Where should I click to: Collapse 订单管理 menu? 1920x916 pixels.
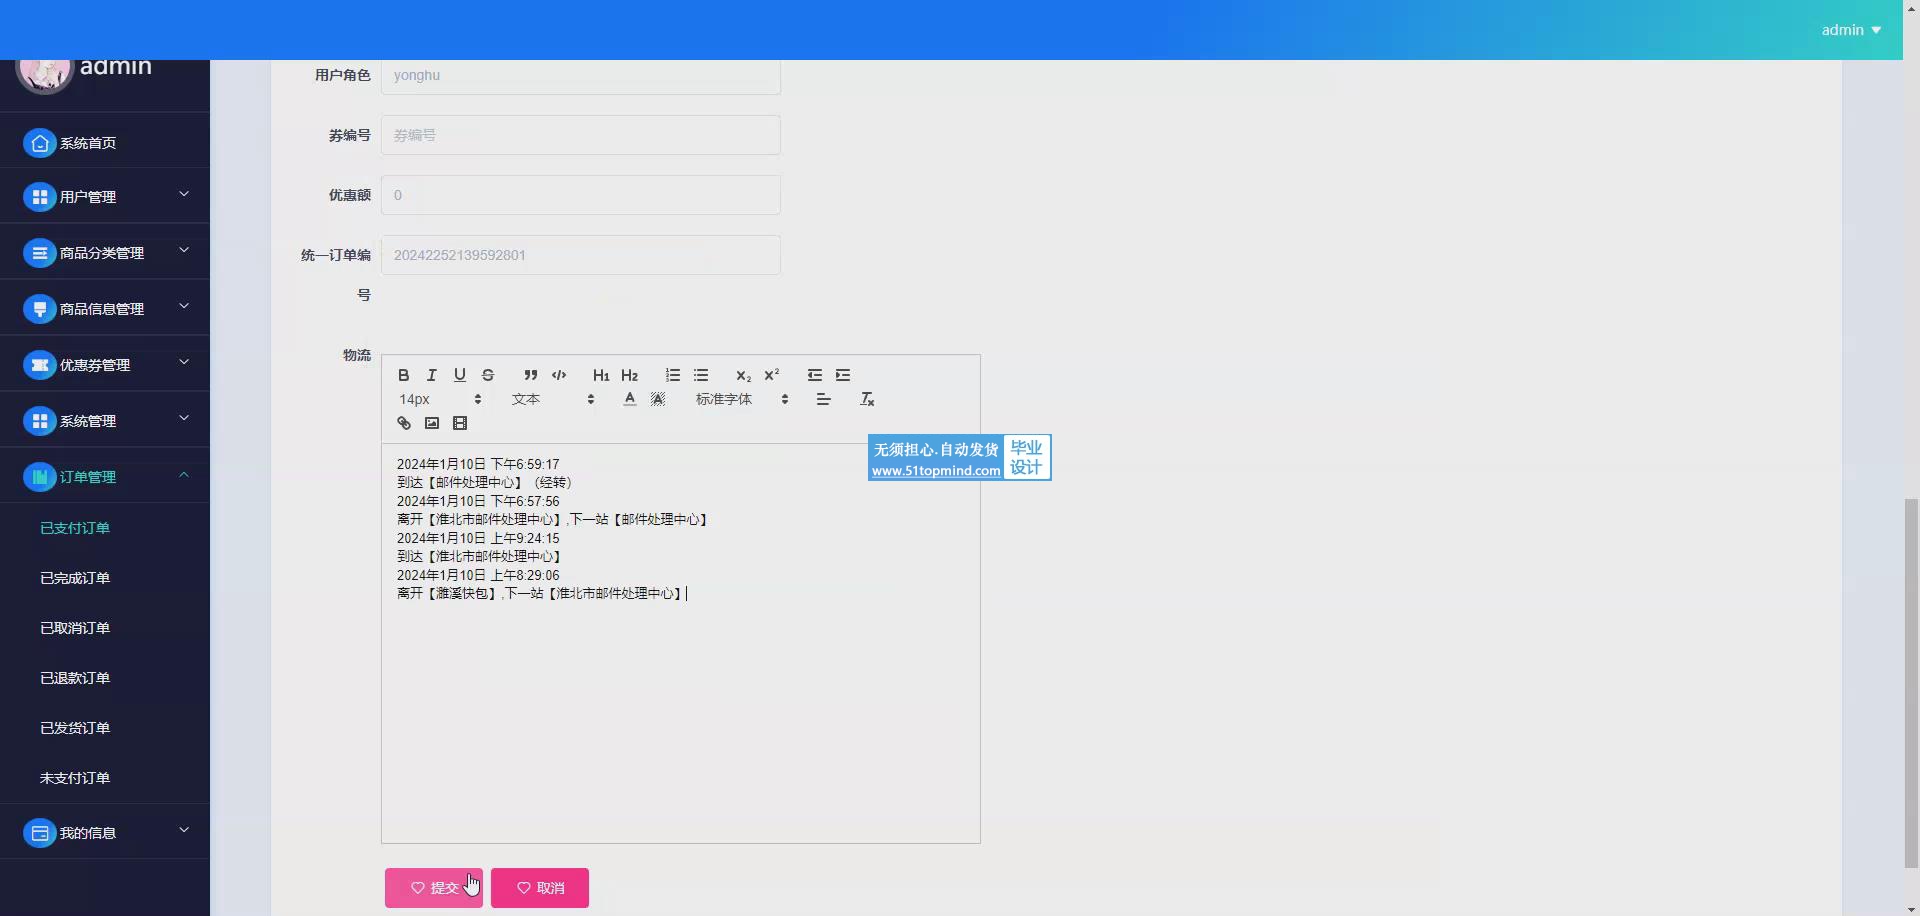105,477
